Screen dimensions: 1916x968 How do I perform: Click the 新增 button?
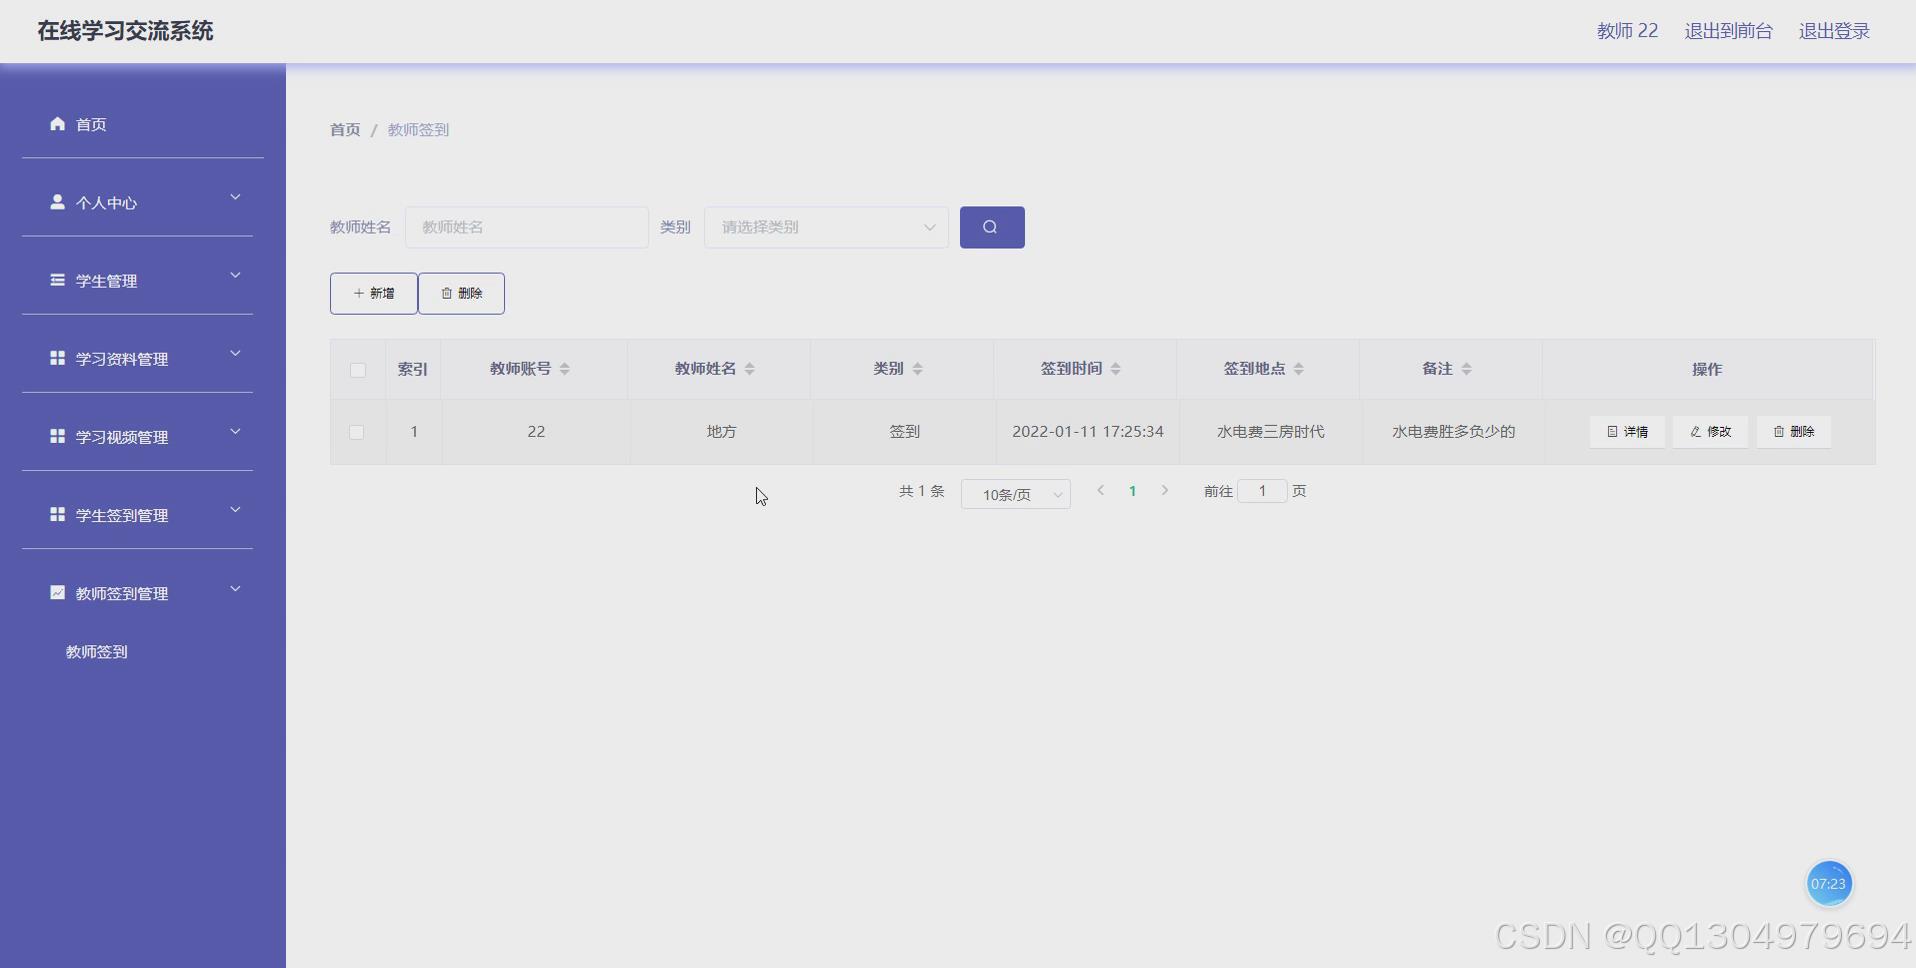(x=372, y=293)
